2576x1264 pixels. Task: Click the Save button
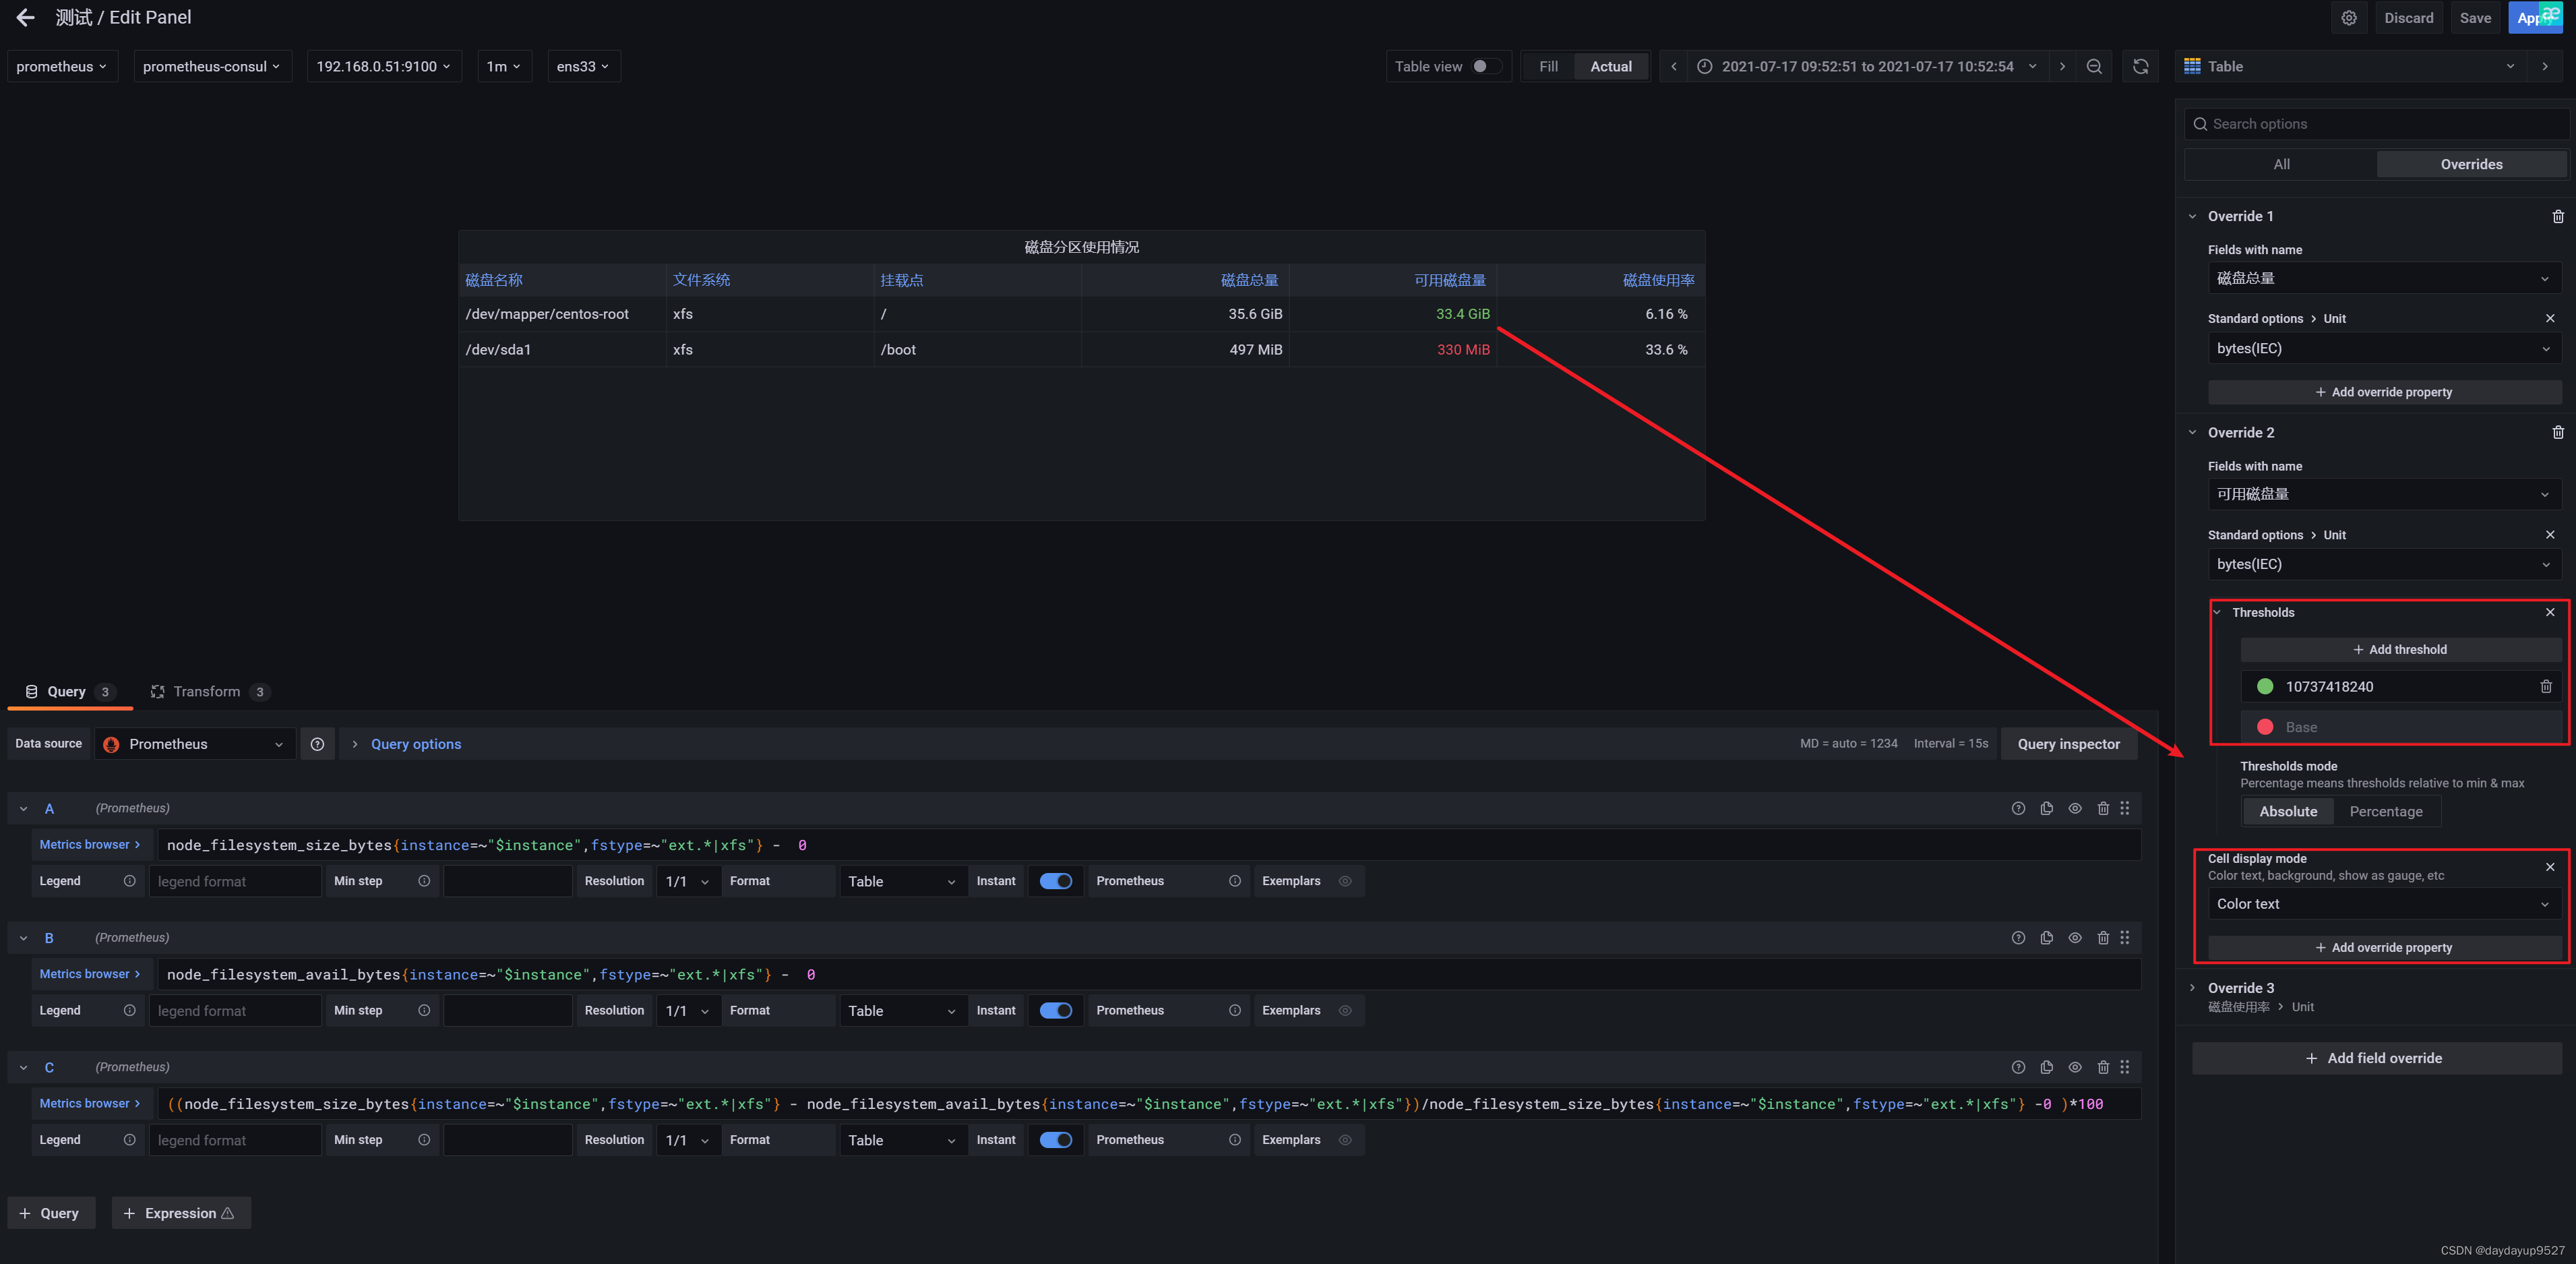pyautogui.click(x=2475, y=18)
